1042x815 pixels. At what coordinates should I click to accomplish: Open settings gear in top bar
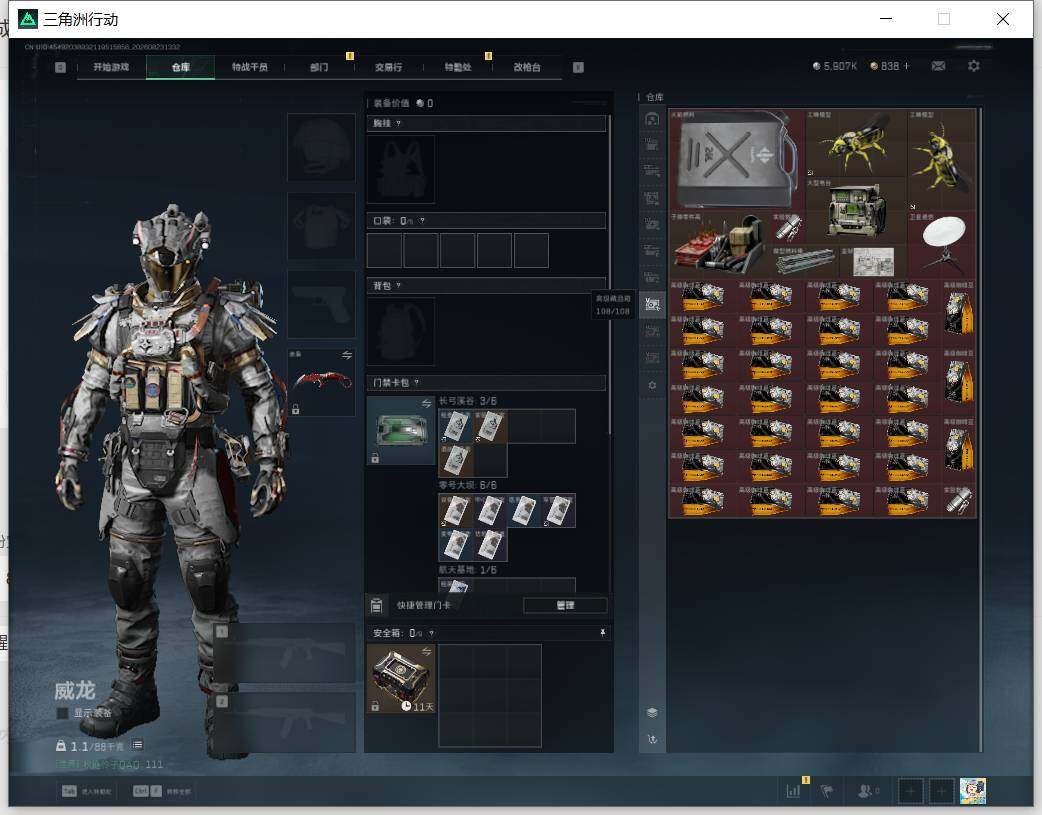pos(974,66)
